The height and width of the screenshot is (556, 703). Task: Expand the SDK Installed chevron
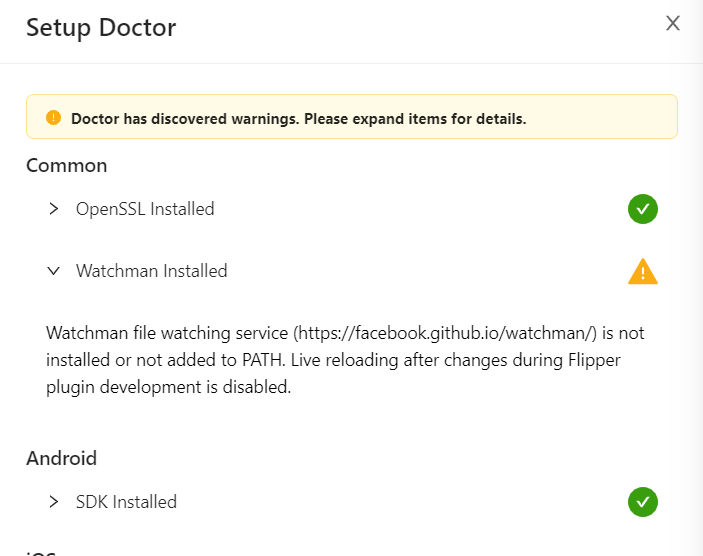54,502
